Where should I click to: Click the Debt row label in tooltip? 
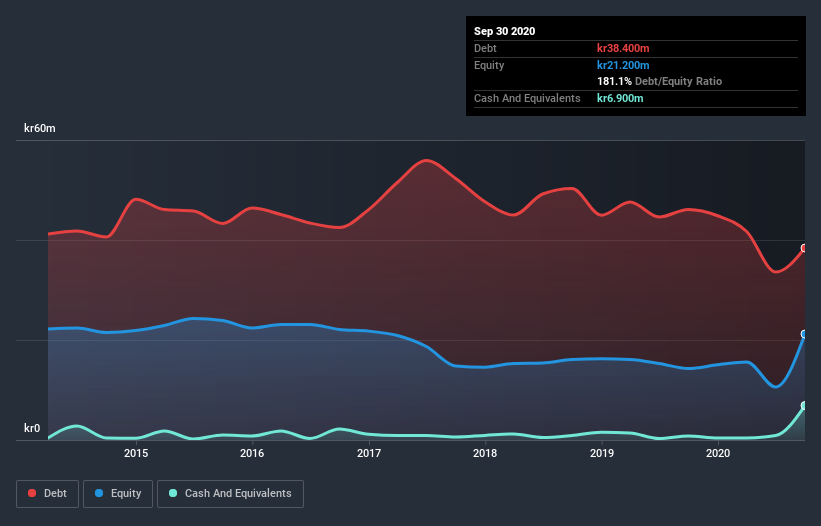(x=485, y=48)
